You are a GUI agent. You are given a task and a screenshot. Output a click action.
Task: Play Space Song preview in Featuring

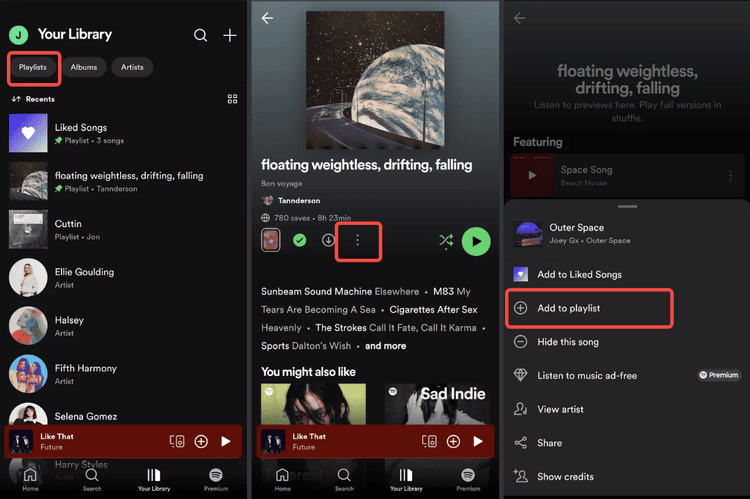coord(532,176)
